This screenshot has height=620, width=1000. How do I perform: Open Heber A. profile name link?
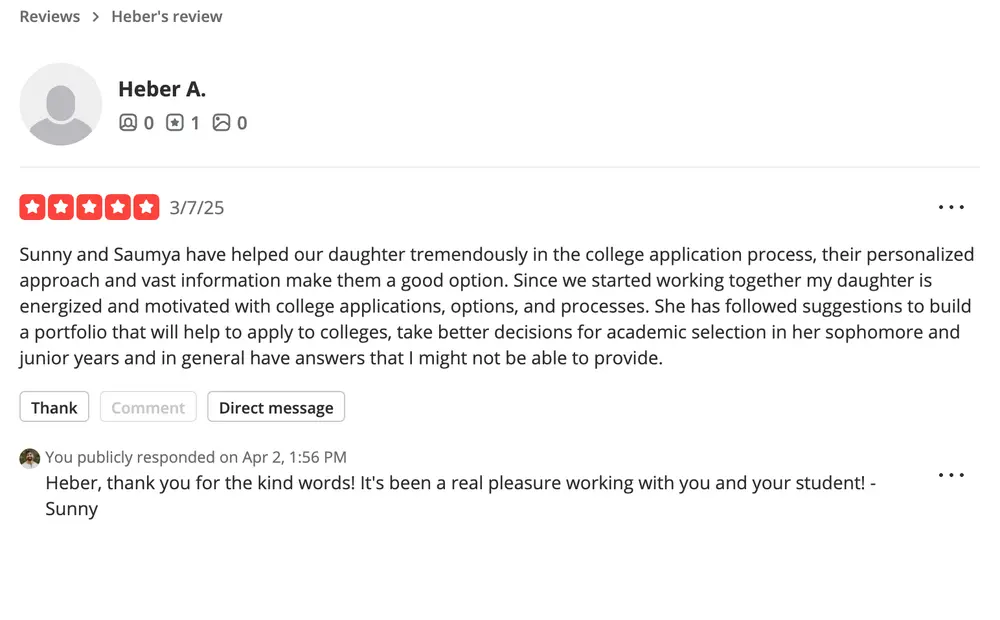[x=162, y=89]
